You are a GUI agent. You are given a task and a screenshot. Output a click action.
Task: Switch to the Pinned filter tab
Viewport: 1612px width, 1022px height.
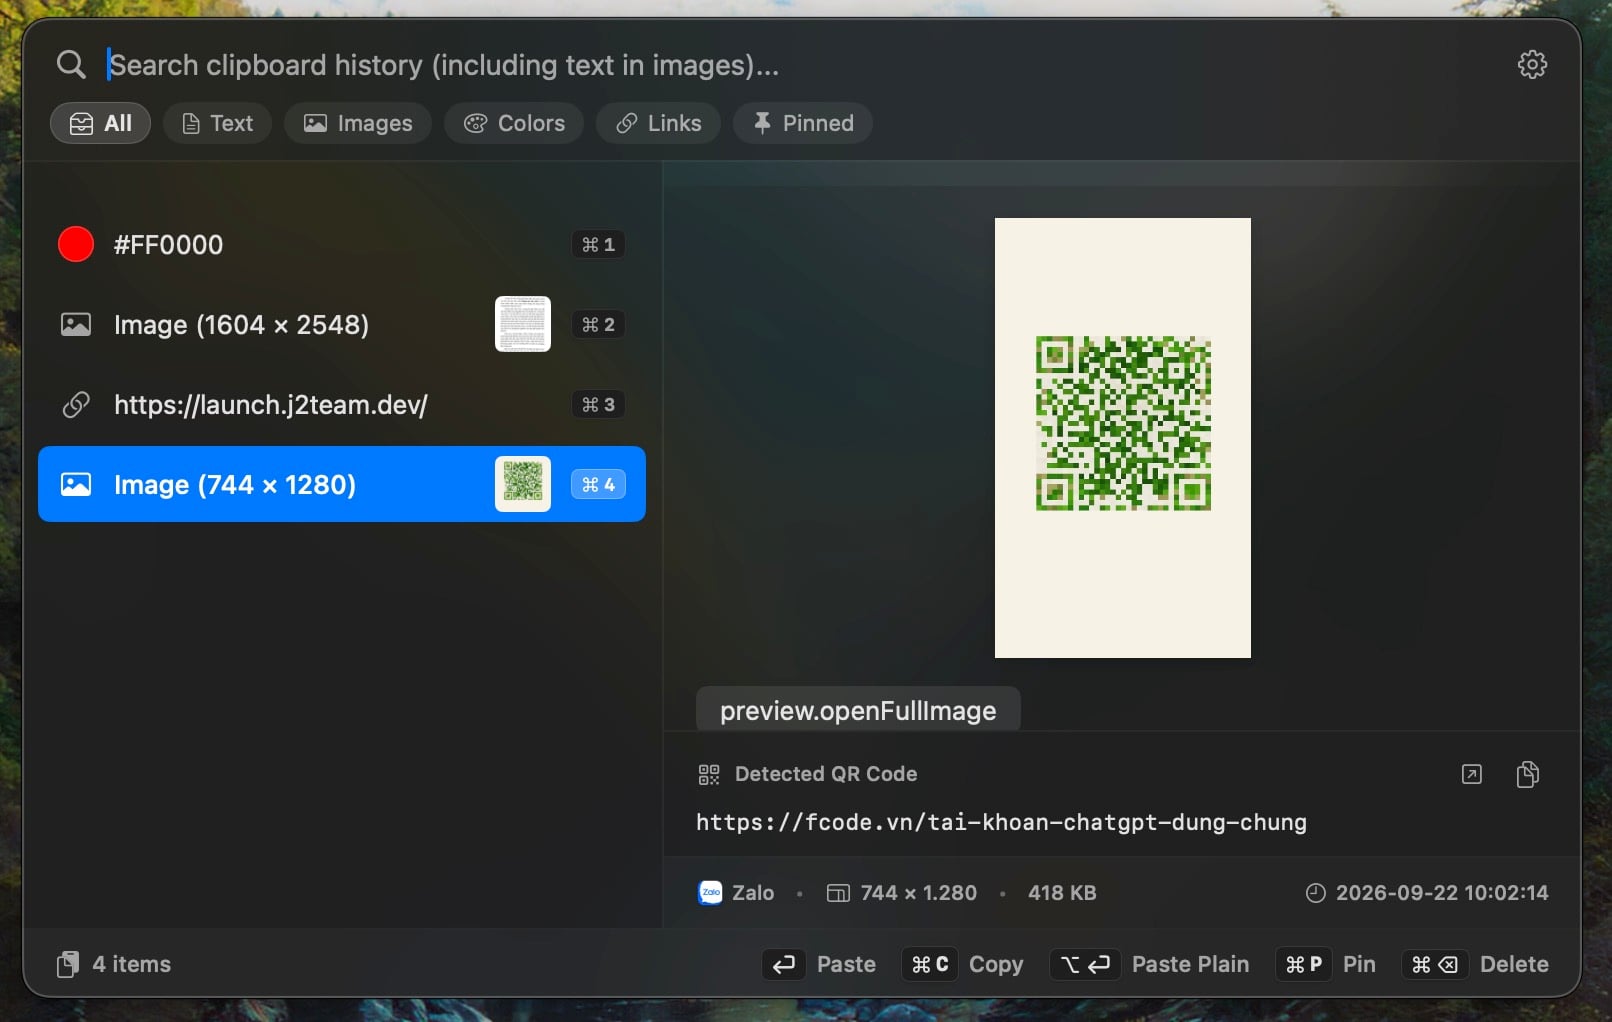(802, 123)
